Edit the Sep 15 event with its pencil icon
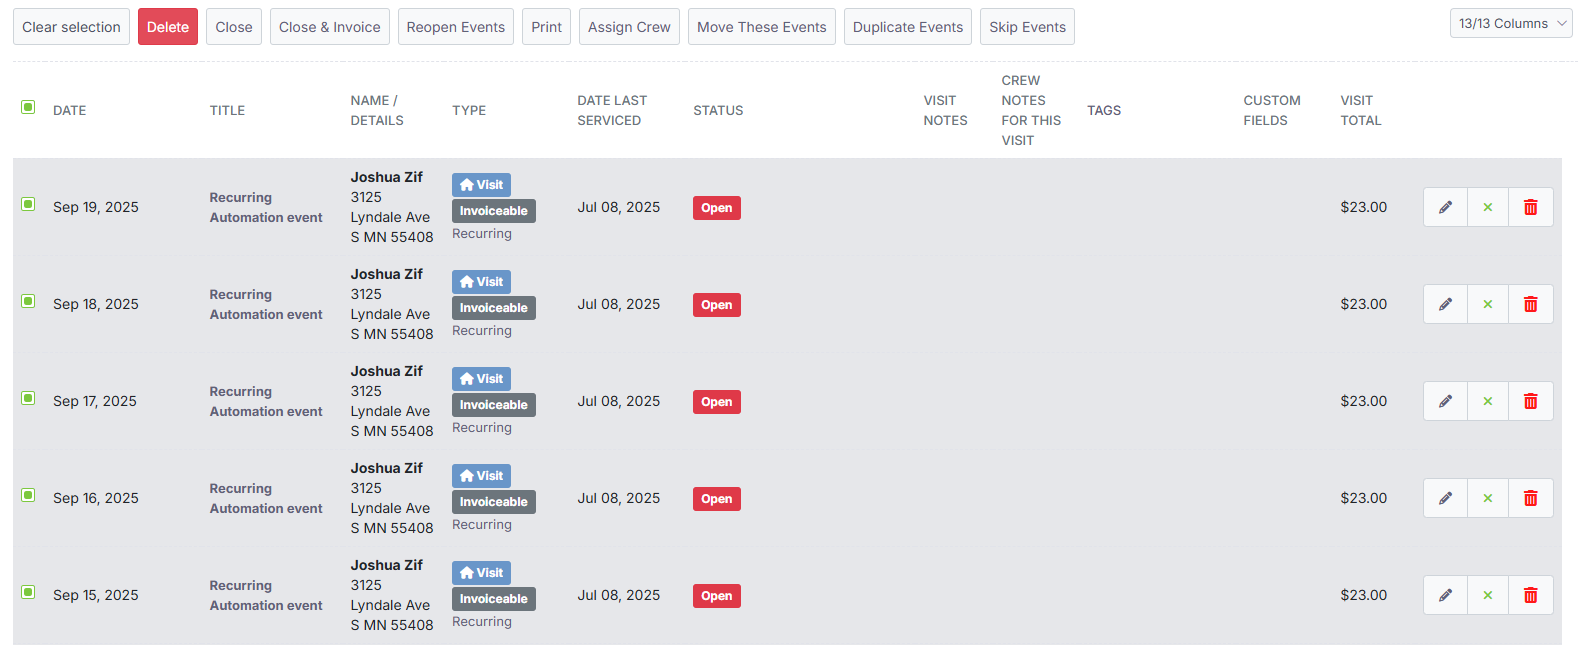Viewport: 1579px width, 645px height. coord(1444,594)
